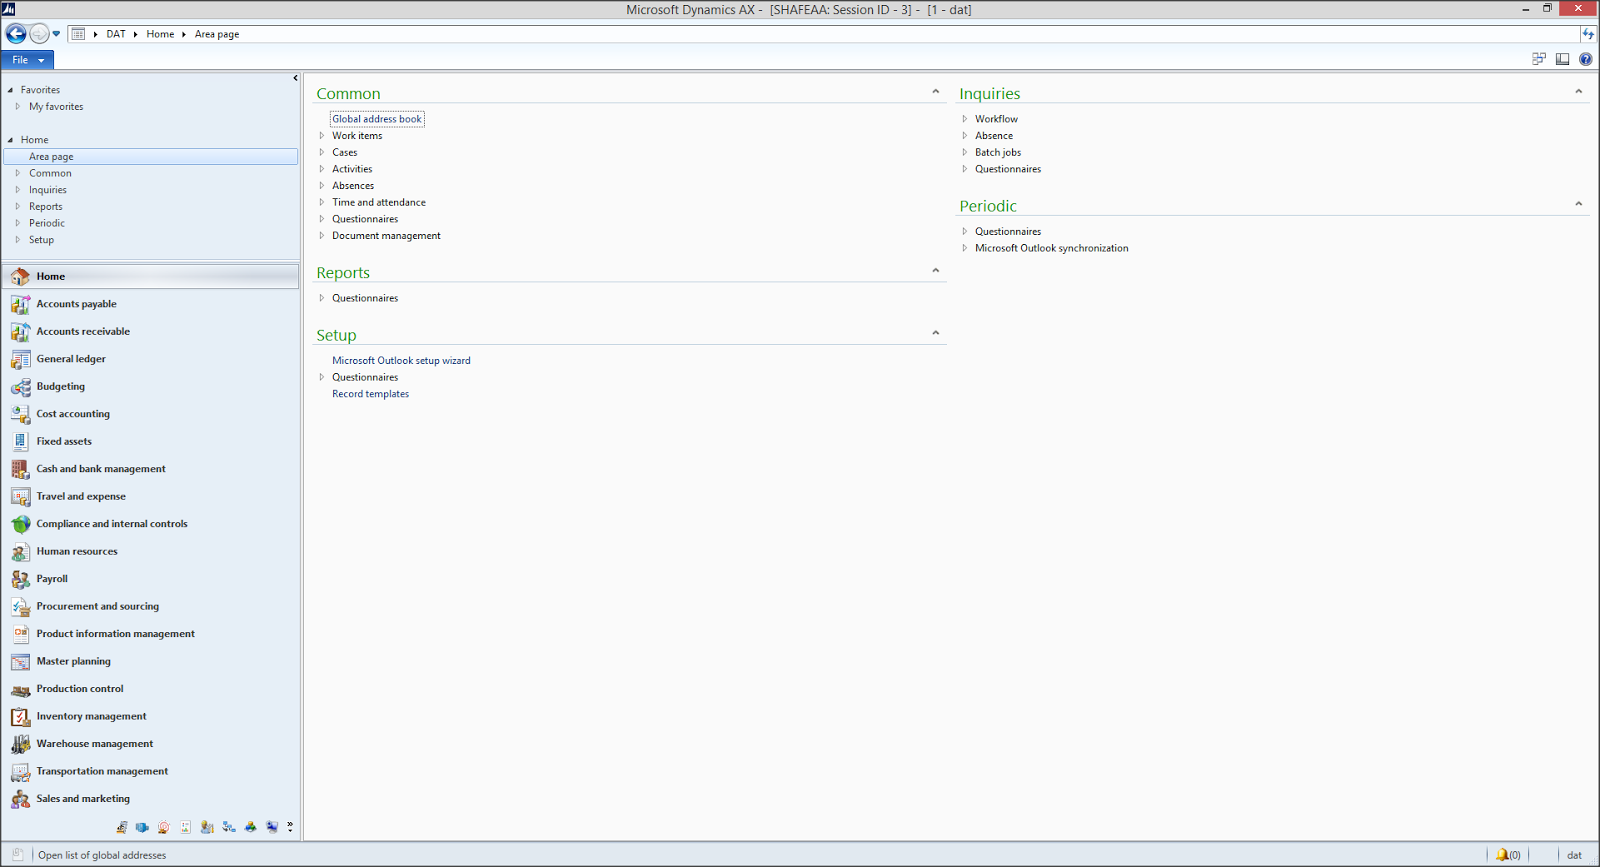Expand Batch jobs under Inquiries

click(965, 153)
